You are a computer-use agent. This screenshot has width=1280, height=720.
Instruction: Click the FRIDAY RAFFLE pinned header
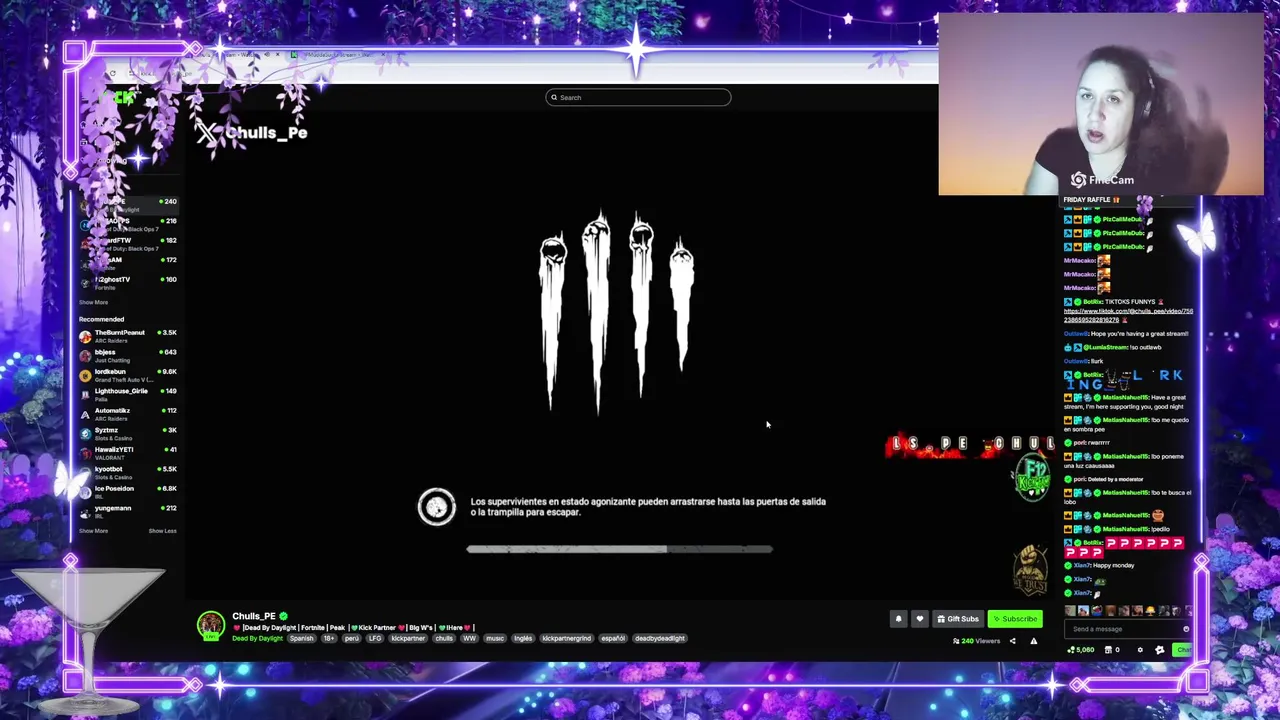(1092, 200)
